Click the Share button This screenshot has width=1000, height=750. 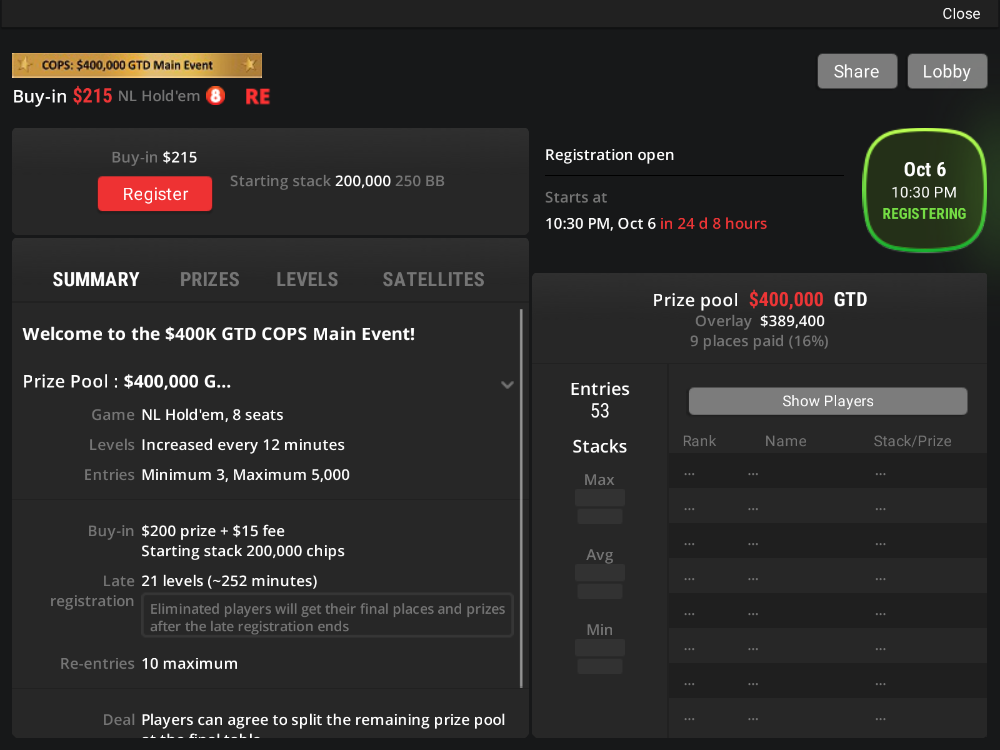[x=856, y=71]
